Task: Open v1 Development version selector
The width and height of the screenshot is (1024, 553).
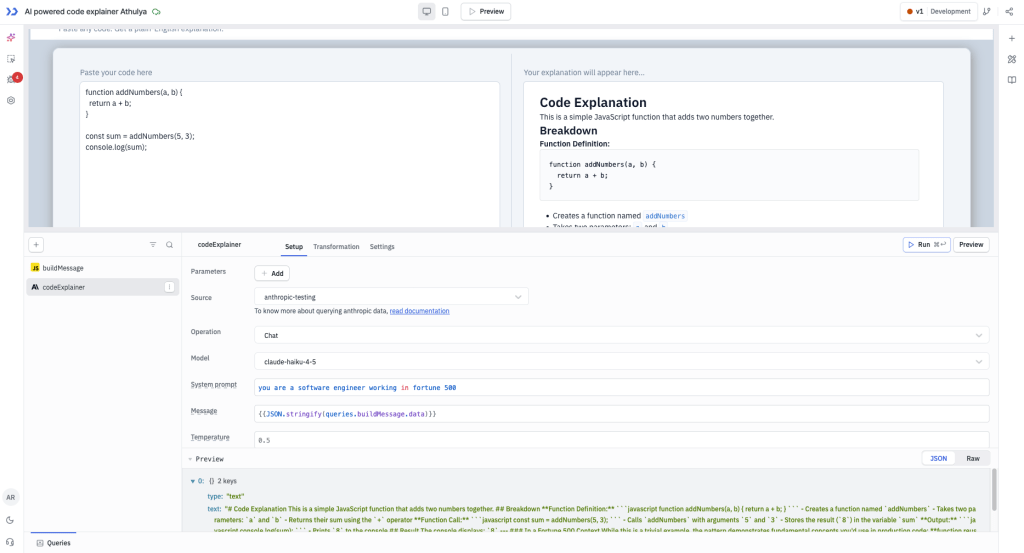Action: pyautogui.click(x=938, y=12)
